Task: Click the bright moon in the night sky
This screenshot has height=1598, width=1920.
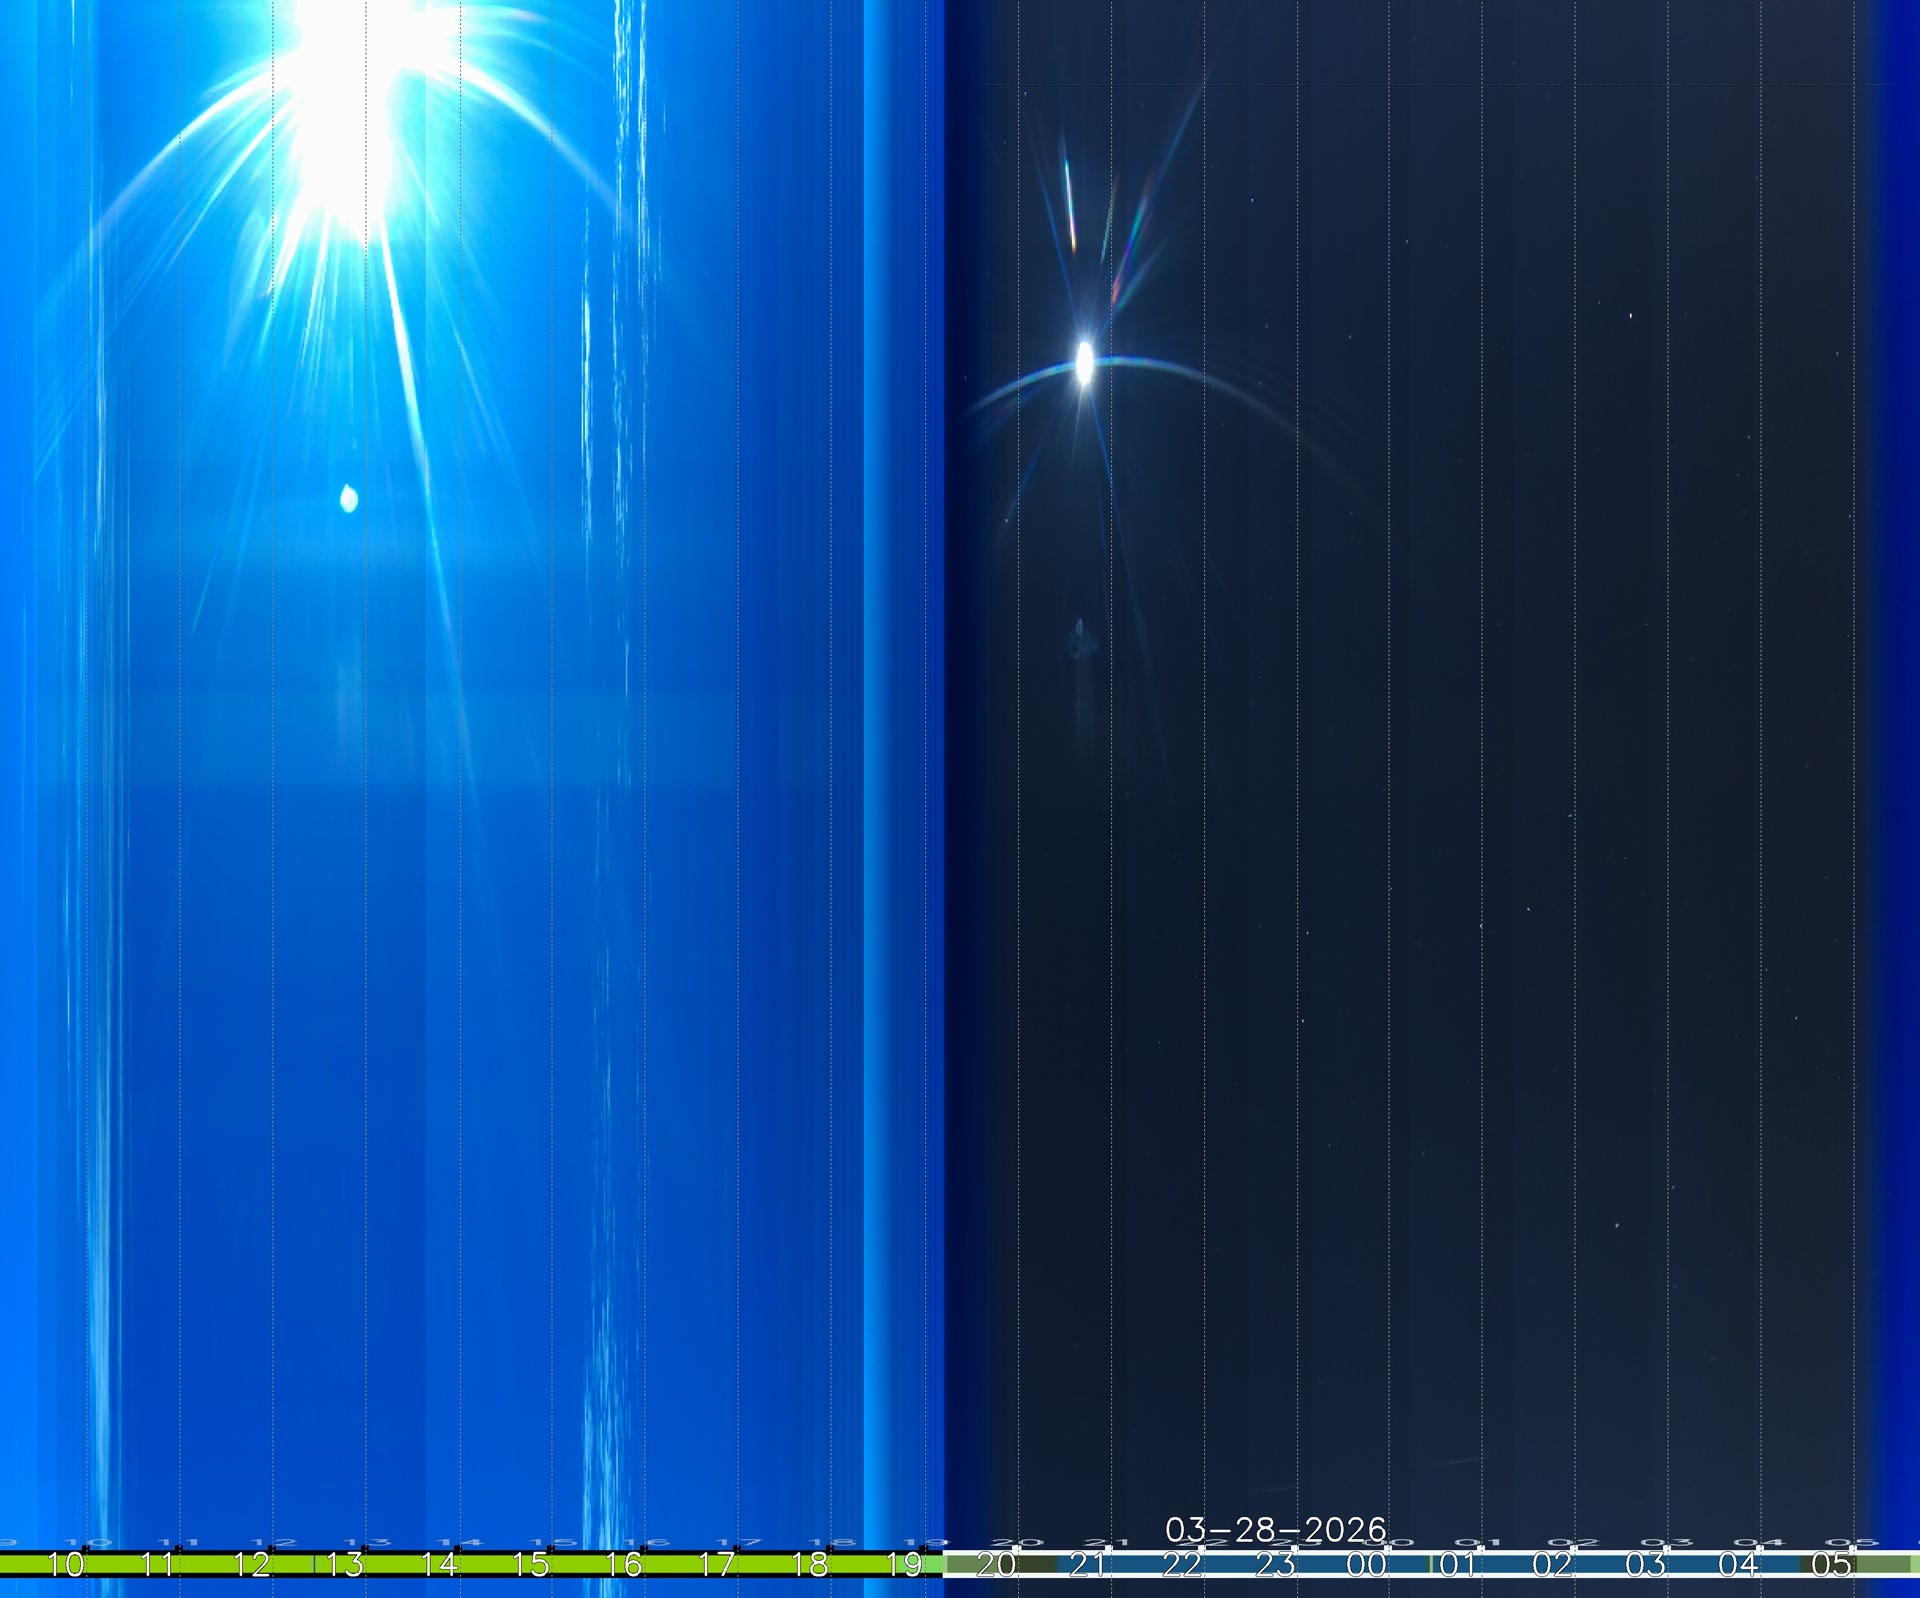Action: [1084, 362]
